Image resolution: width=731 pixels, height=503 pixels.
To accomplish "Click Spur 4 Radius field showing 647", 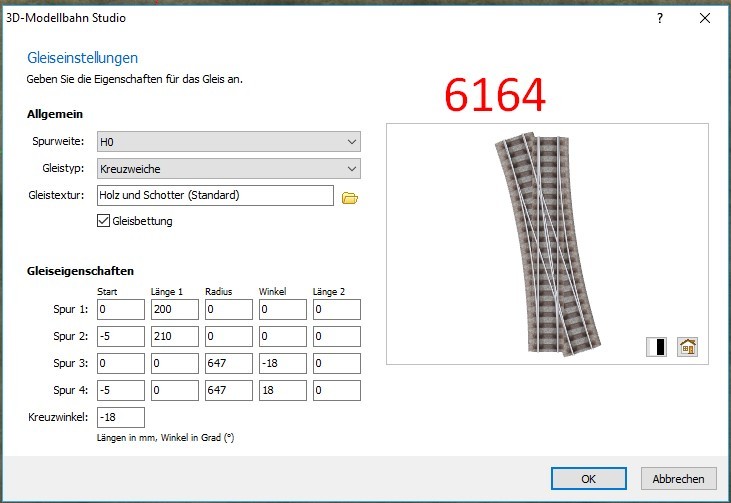I will pos(229,391).
